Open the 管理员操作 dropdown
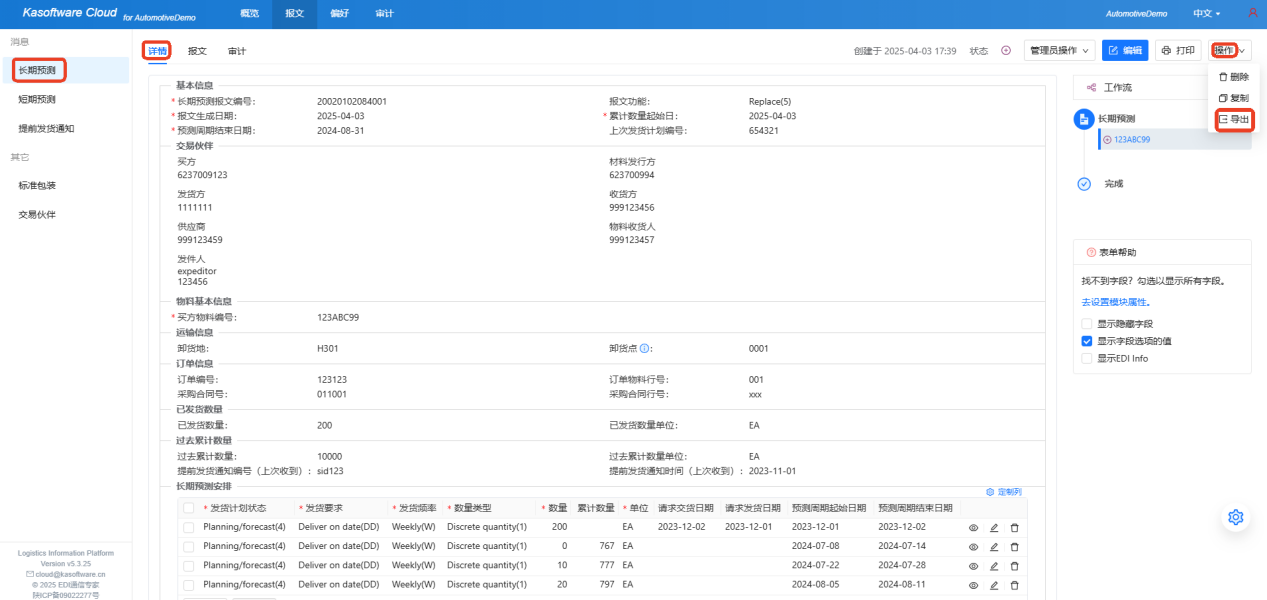 pyautogui.click(x=1059, y=51)
